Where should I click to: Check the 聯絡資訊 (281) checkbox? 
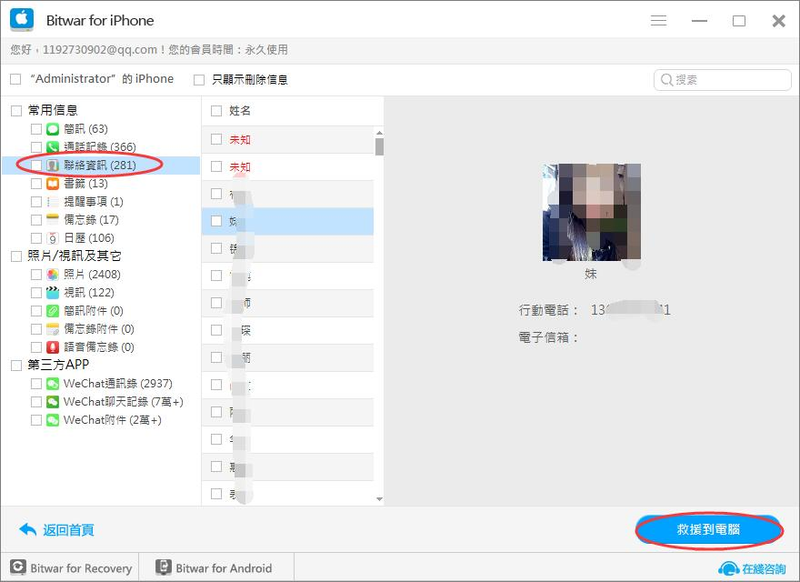(36, 165)
